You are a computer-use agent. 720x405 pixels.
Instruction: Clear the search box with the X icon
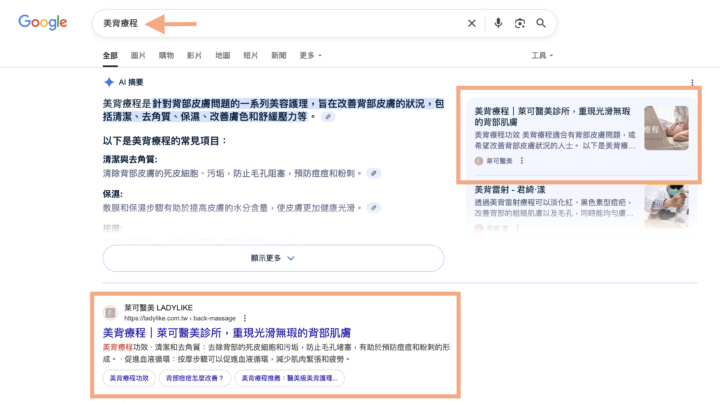tap(472, 23)
